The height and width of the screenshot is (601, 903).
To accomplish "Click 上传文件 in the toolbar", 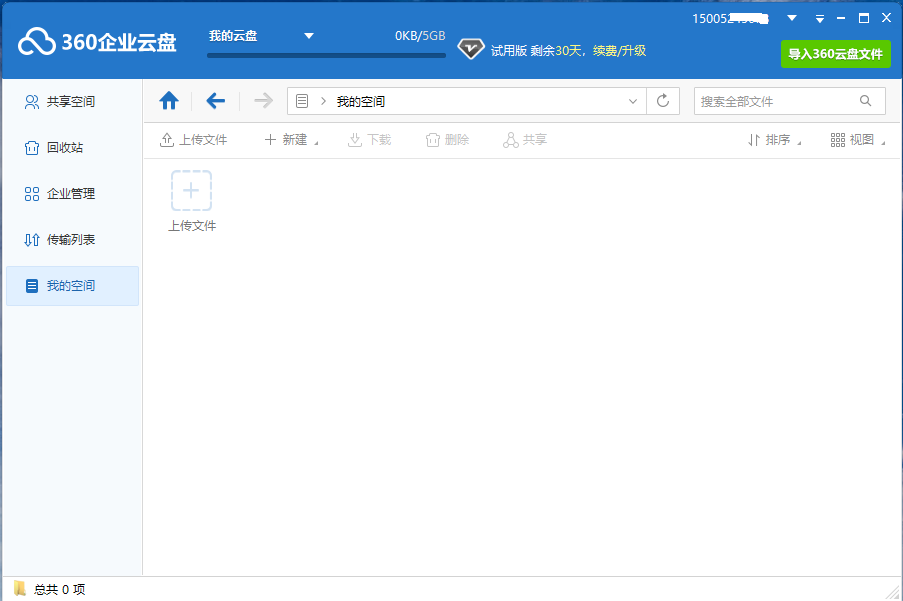I will [194, 140].
